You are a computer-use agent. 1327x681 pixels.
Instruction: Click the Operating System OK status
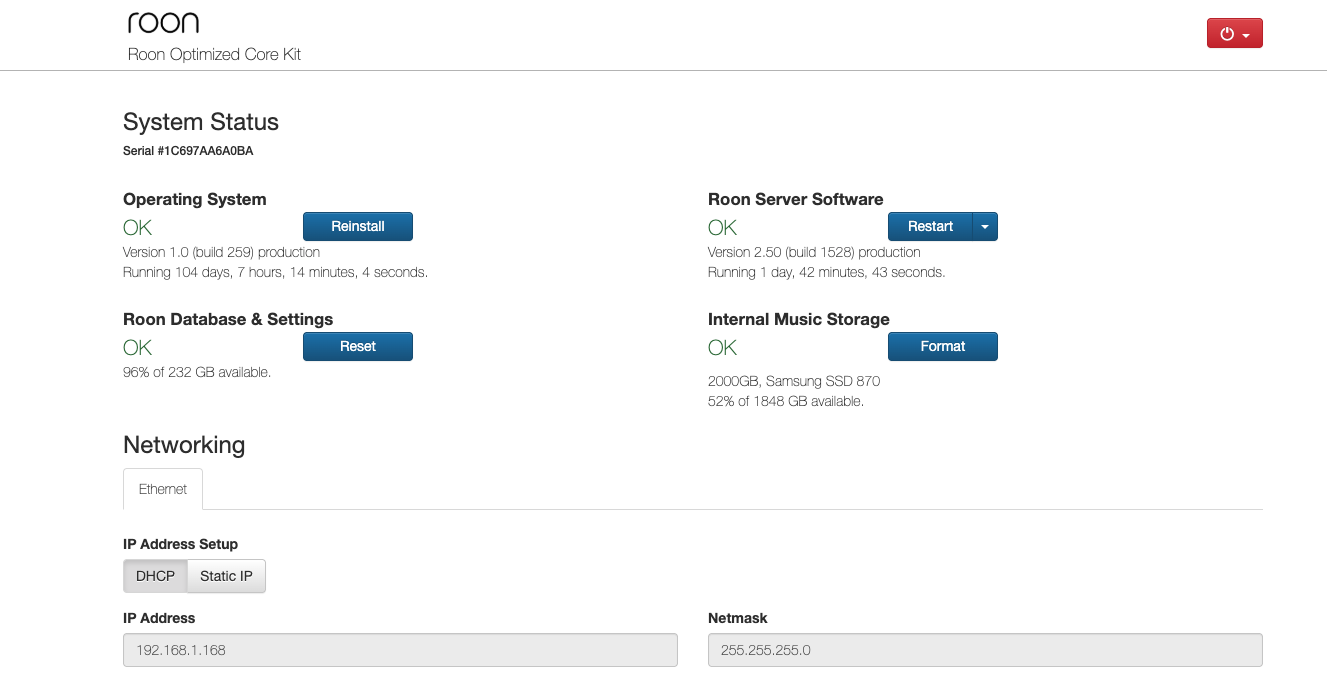pos(138,227)
